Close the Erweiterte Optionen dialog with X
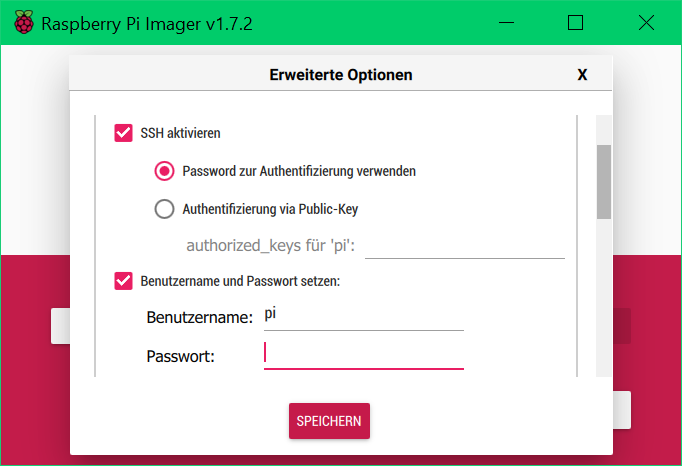 (582, 75)
